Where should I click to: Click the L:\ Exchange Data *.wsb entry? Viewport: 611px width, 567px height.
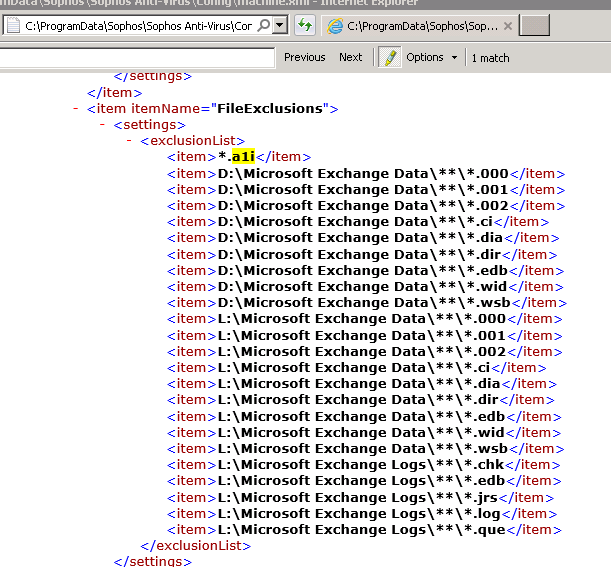click(366, 449)
